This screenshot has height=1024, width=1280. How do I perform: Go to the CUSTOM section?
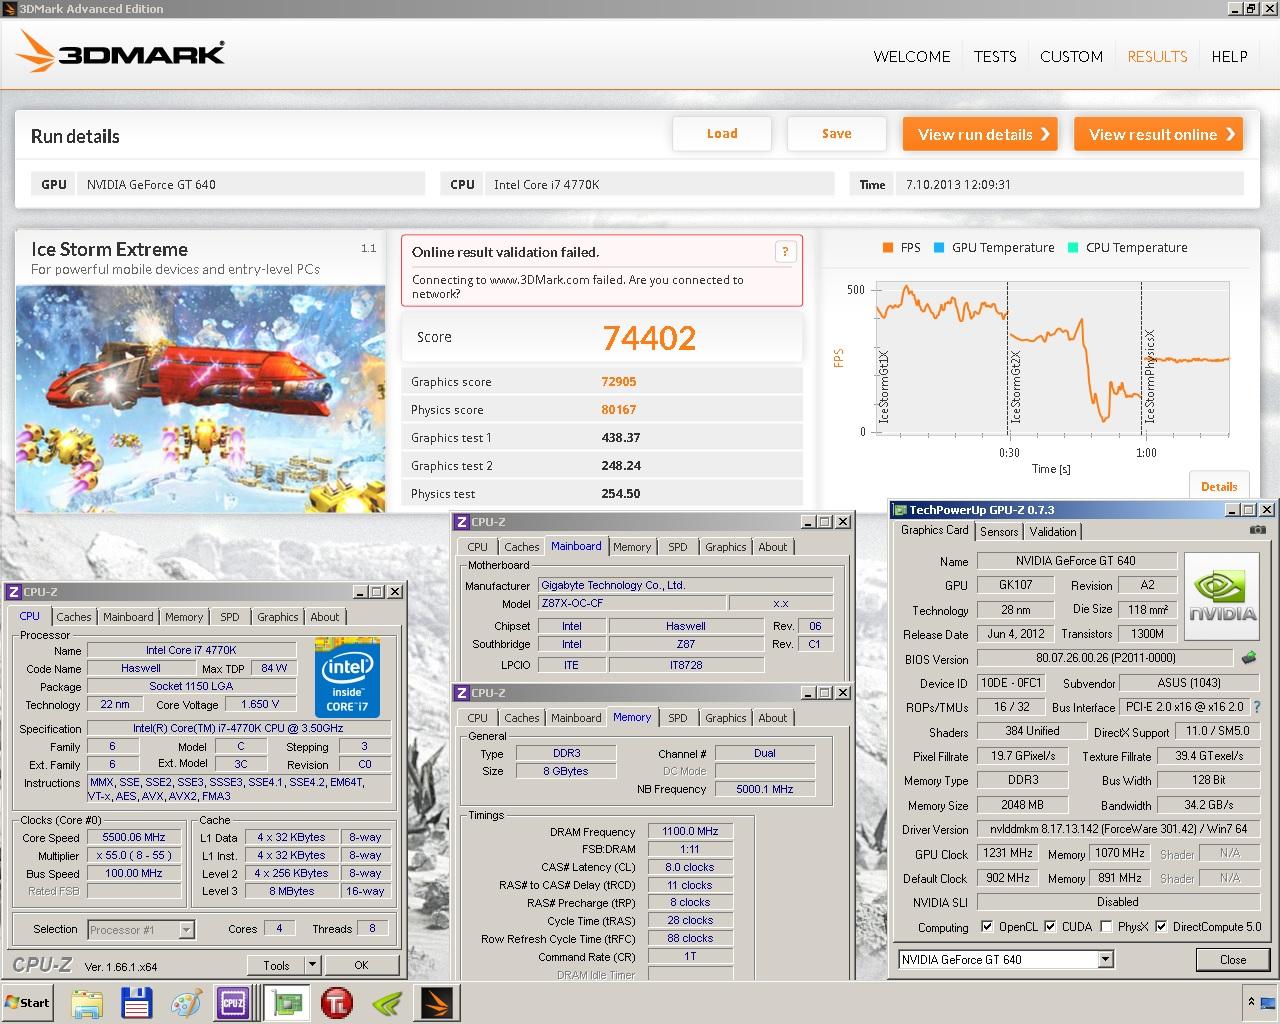(x=1071, y=56)
